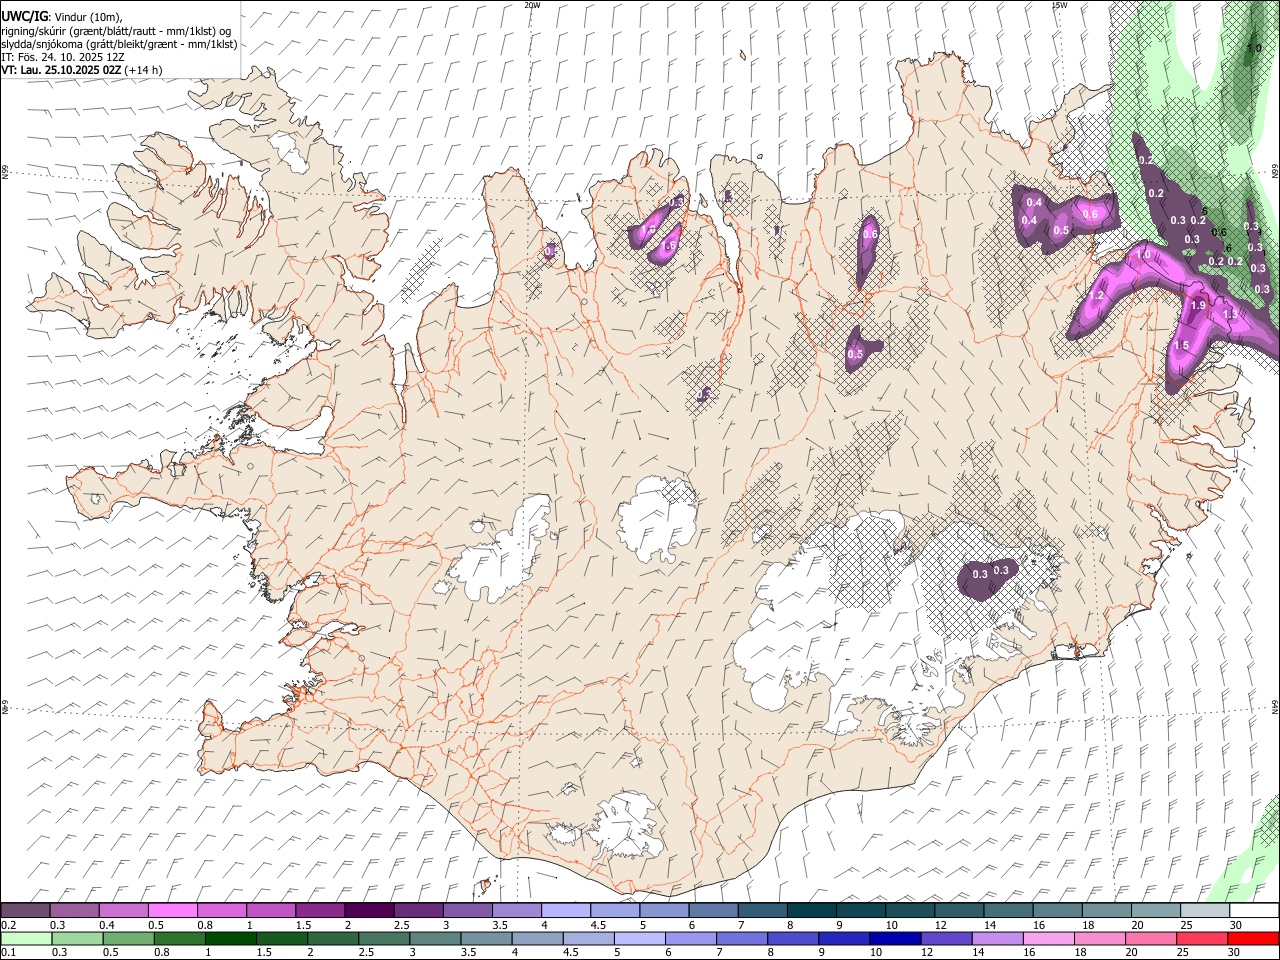This screenshot has width=1280, height=960.
Task: Click lower legend pale green swatch between 0.1 and 0.3
Action: coord(26,938)
